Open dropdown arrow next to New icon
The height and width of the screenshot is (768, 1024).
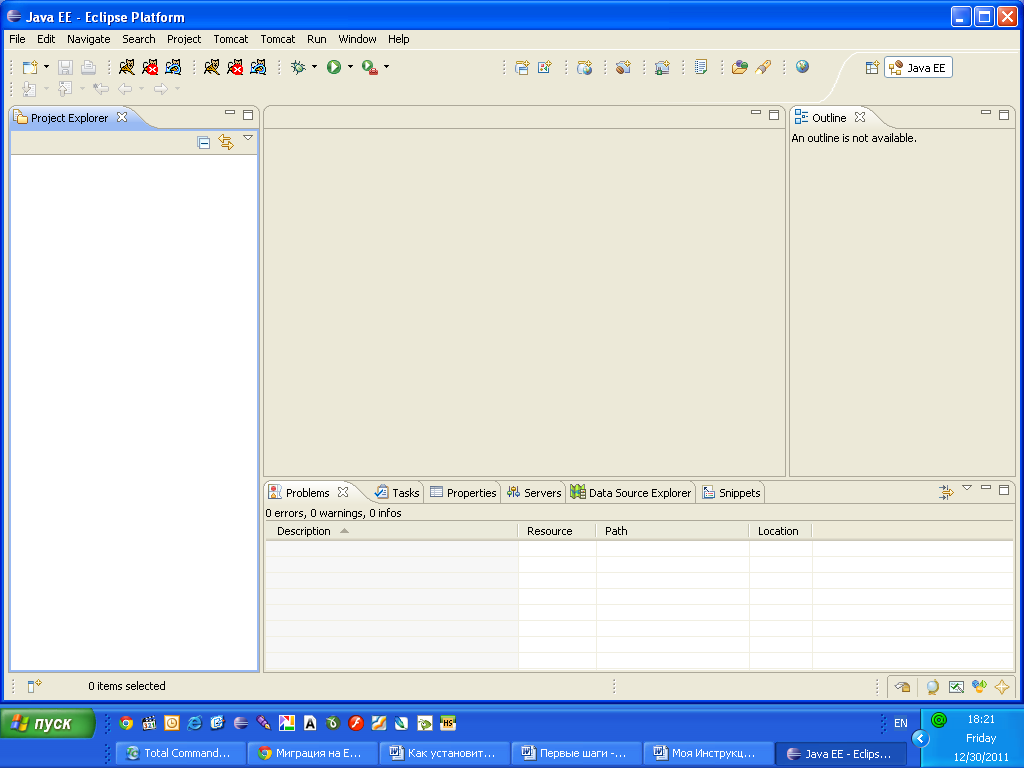[x=46, y=67]
